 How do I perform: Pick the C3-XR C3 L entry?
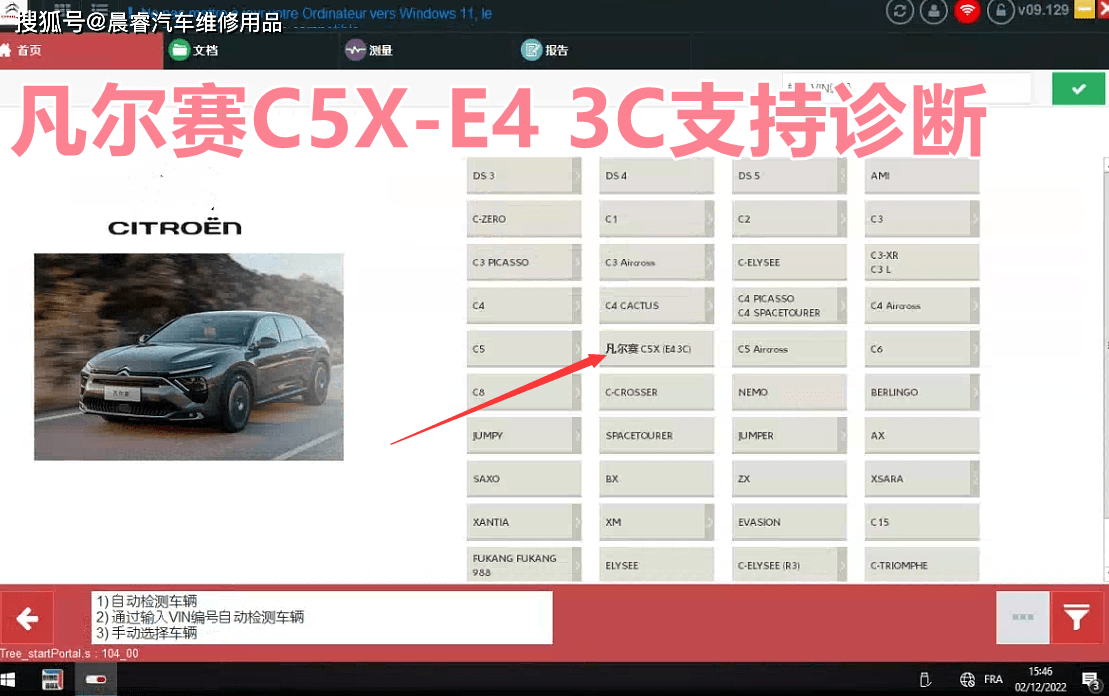tap(922, 262)
